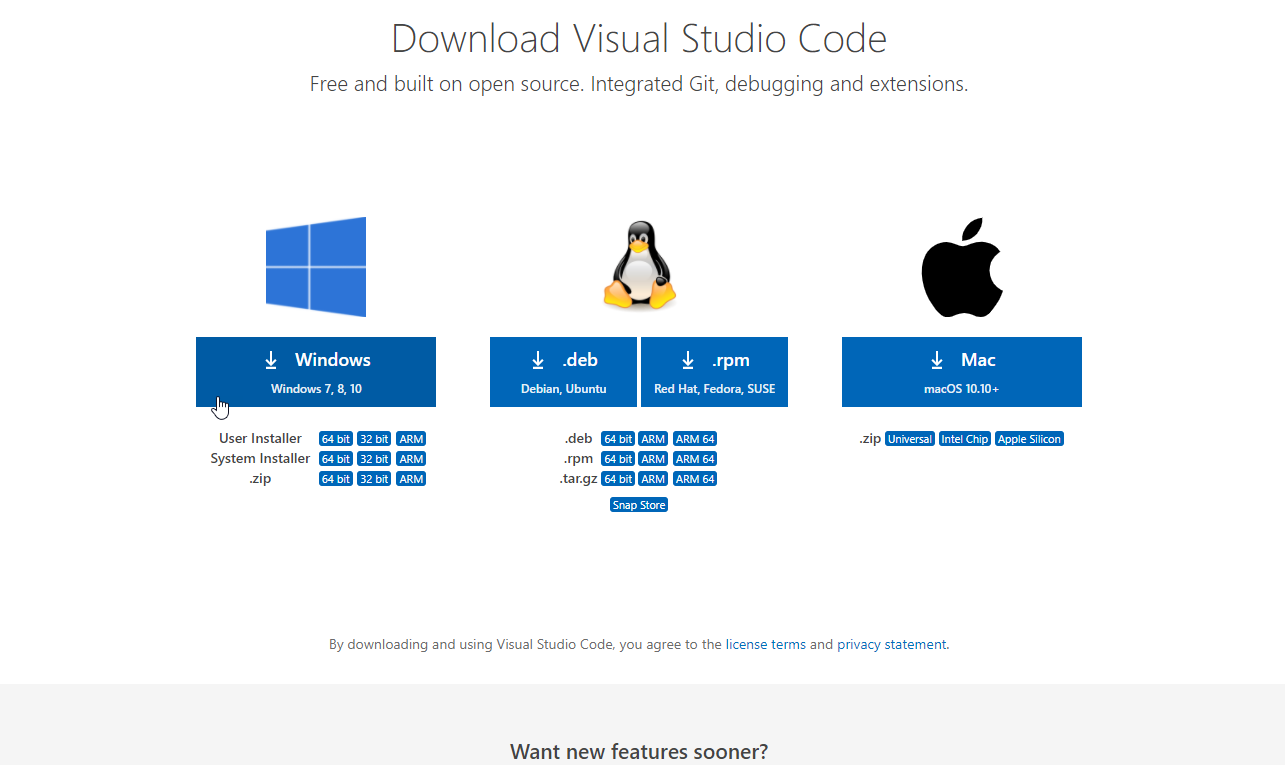Download the Windows 7, 8, 10 build
This screenshot has height=765, width=1285.
click(316, 372)
